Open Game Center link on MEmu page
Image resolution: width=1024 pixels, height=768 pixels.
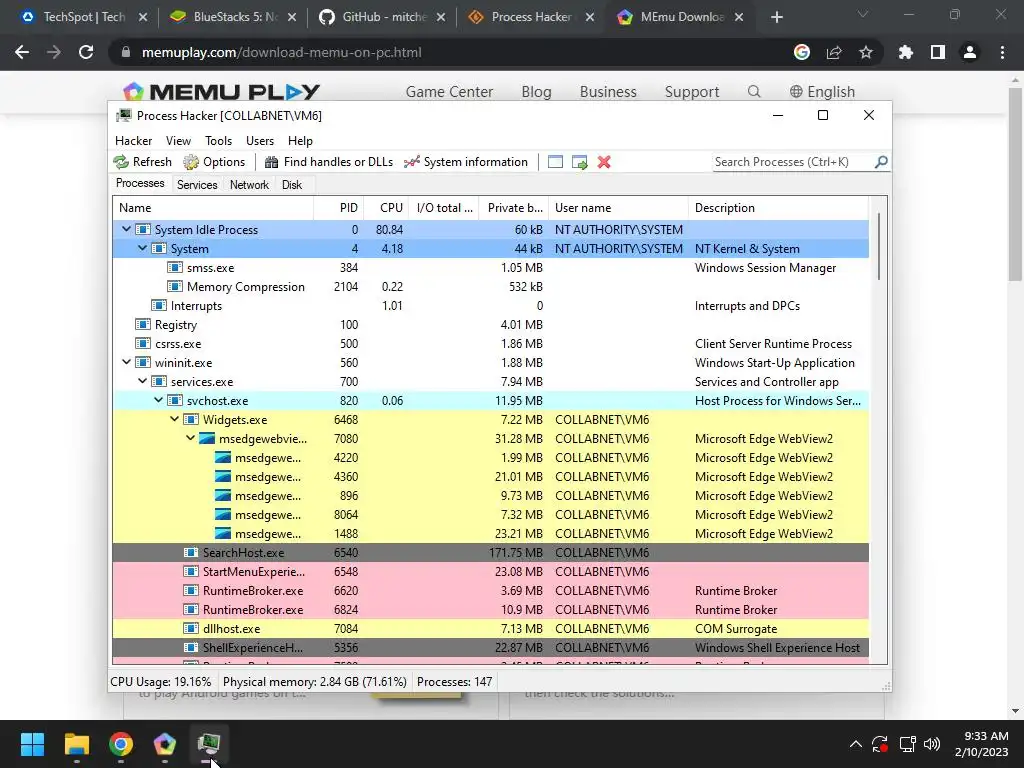coord(449,91)
